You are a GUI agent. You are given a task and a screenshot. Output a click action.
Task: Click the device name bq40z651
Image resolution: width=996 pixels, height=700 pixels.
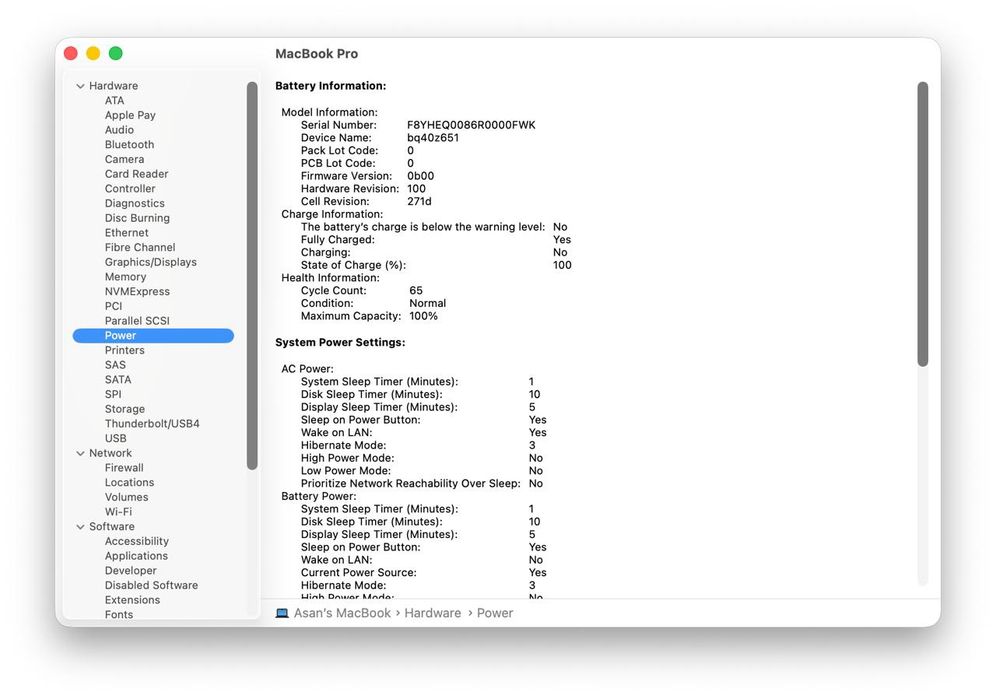[433, 138]
